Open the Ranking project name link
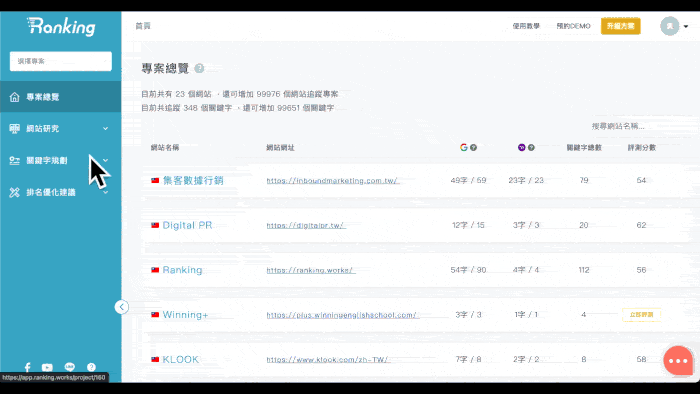Image resolution: width=700 pixels, height=394 pixels. 182,270
